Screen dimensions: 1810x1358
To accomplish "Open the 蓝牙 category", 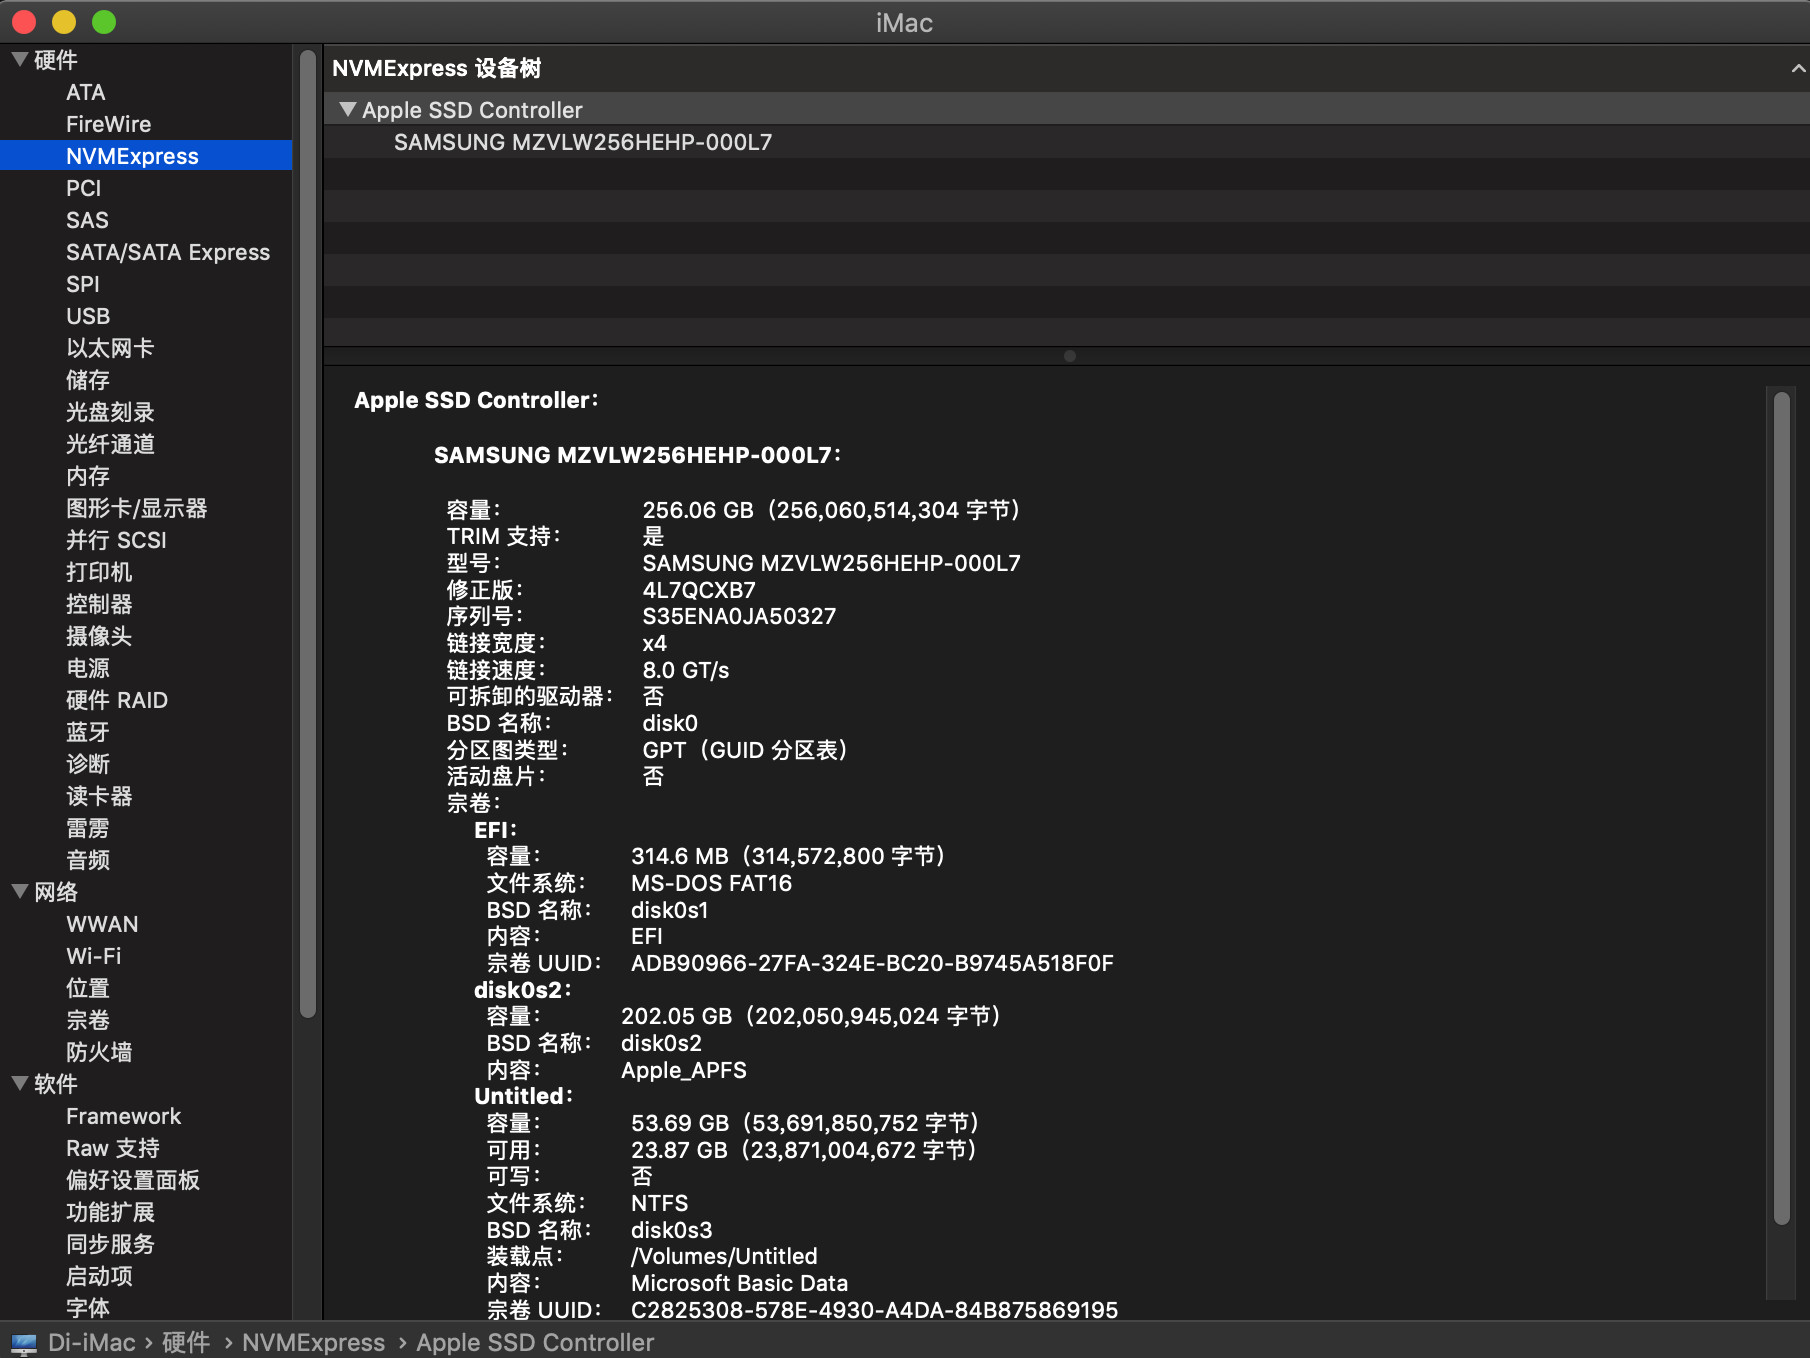I will 88,732.
